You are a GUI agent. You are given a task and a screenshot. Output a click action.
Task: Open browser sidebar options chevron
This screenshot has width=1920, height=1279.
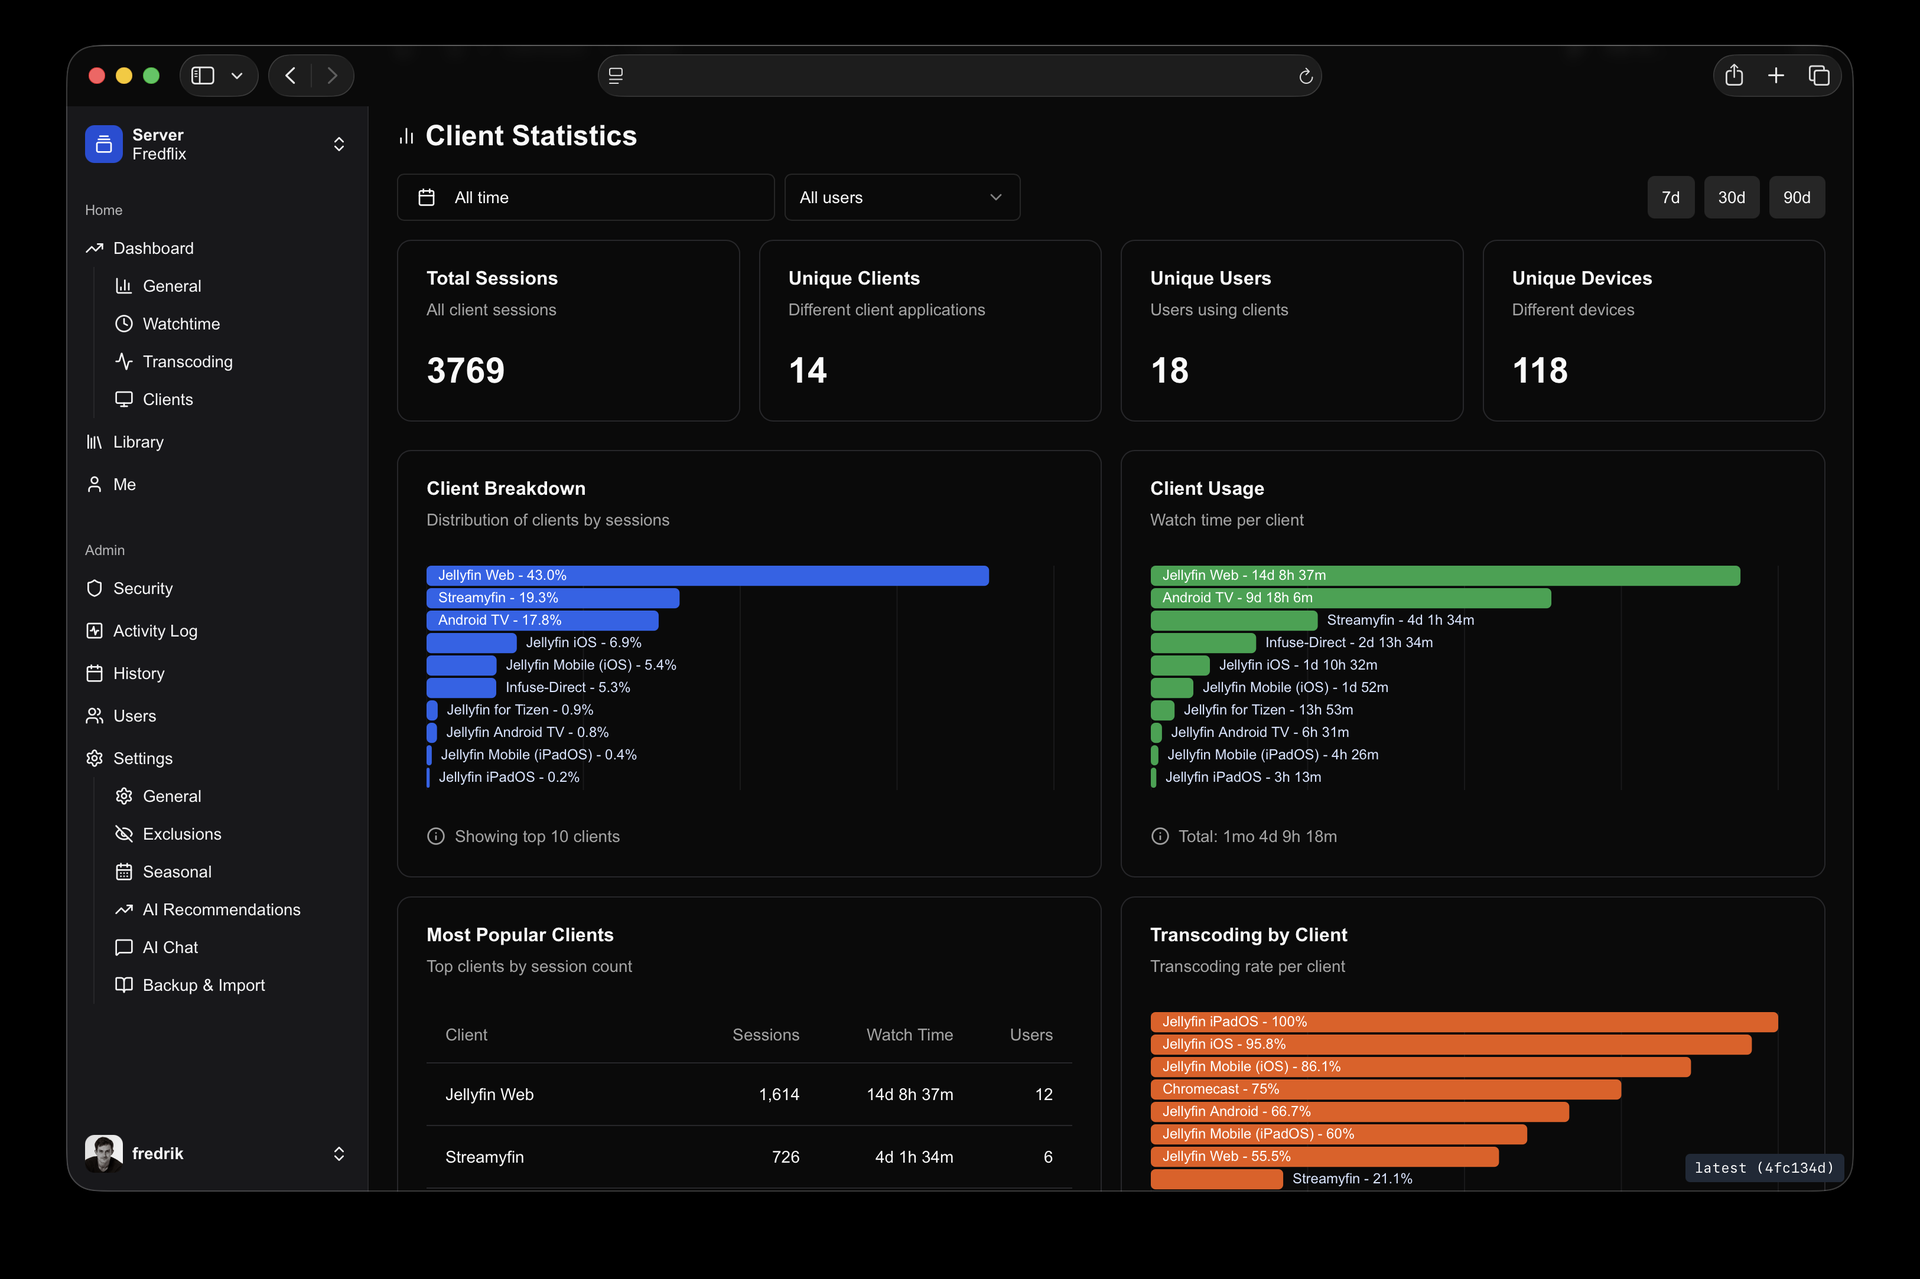point(237,76)
